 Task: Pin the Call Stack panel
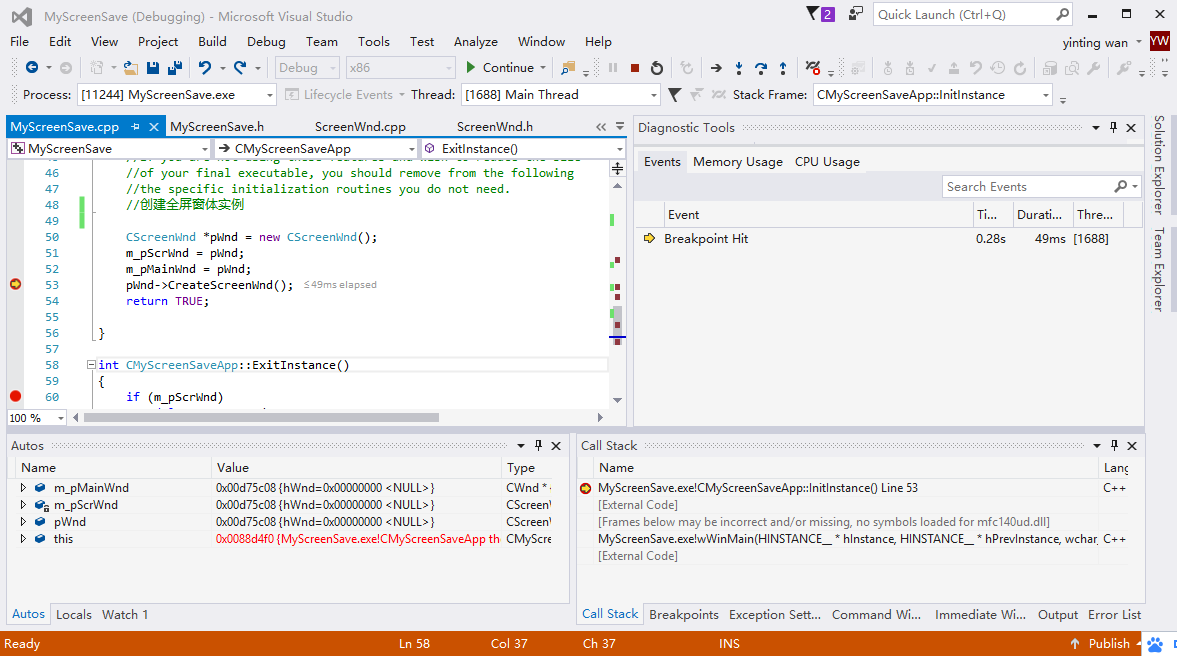coord(1114,446)
